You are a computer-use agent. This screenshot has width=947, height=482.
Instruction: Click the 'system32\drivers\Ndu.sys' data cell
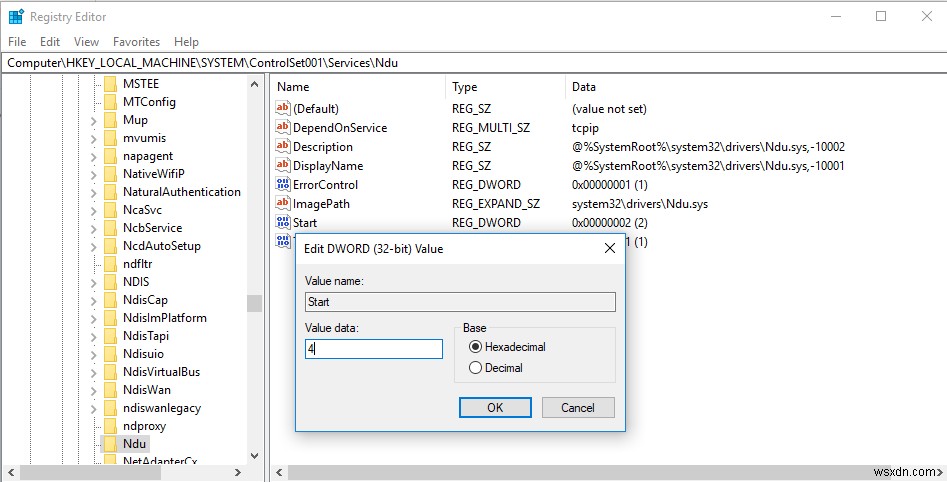pos(640,204)
